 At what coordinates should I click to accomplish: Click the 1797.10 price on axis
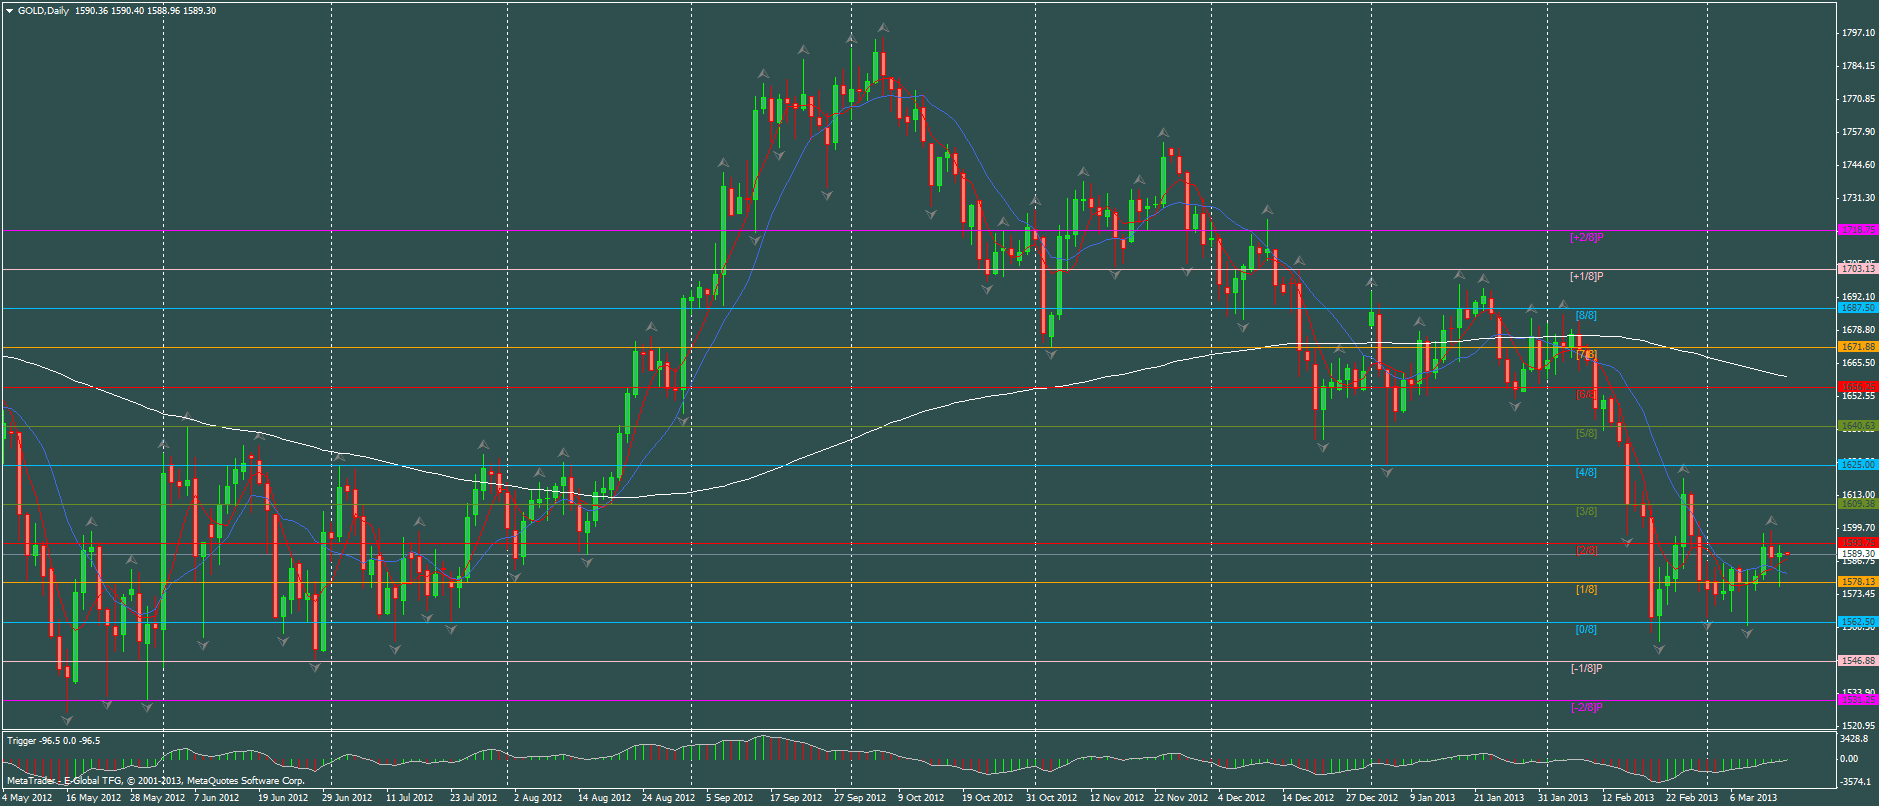click(1858, 33)
